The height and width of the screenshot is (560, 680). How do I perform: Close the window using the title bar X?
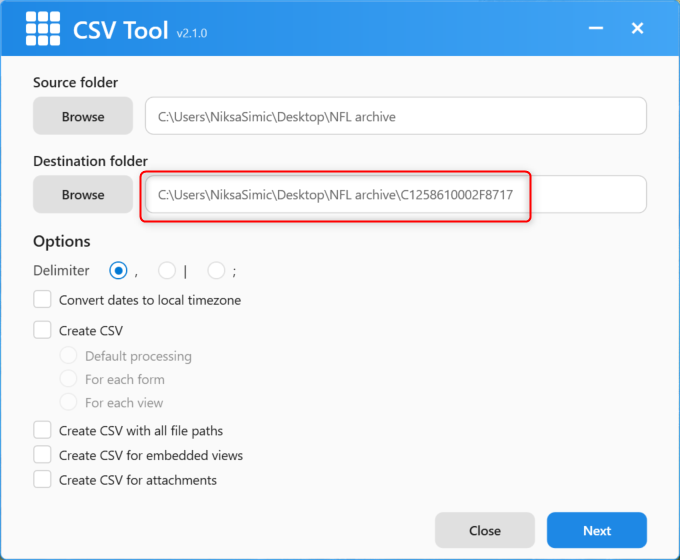click(x=637, y=29)
